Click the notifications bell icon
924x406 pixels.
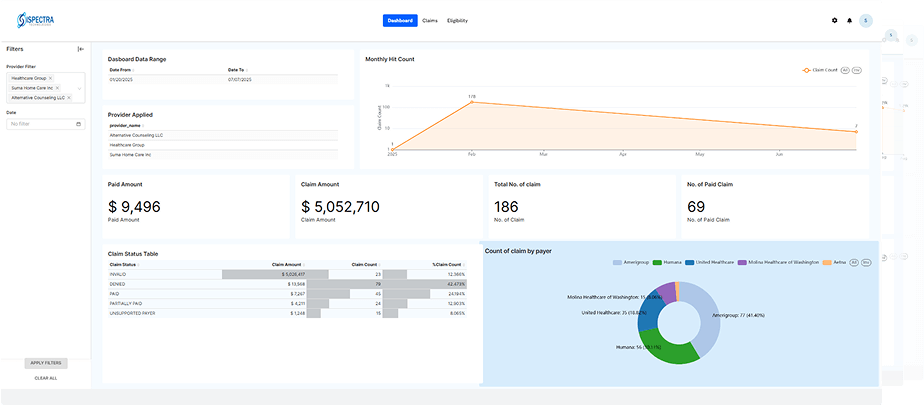click(850, 20)
